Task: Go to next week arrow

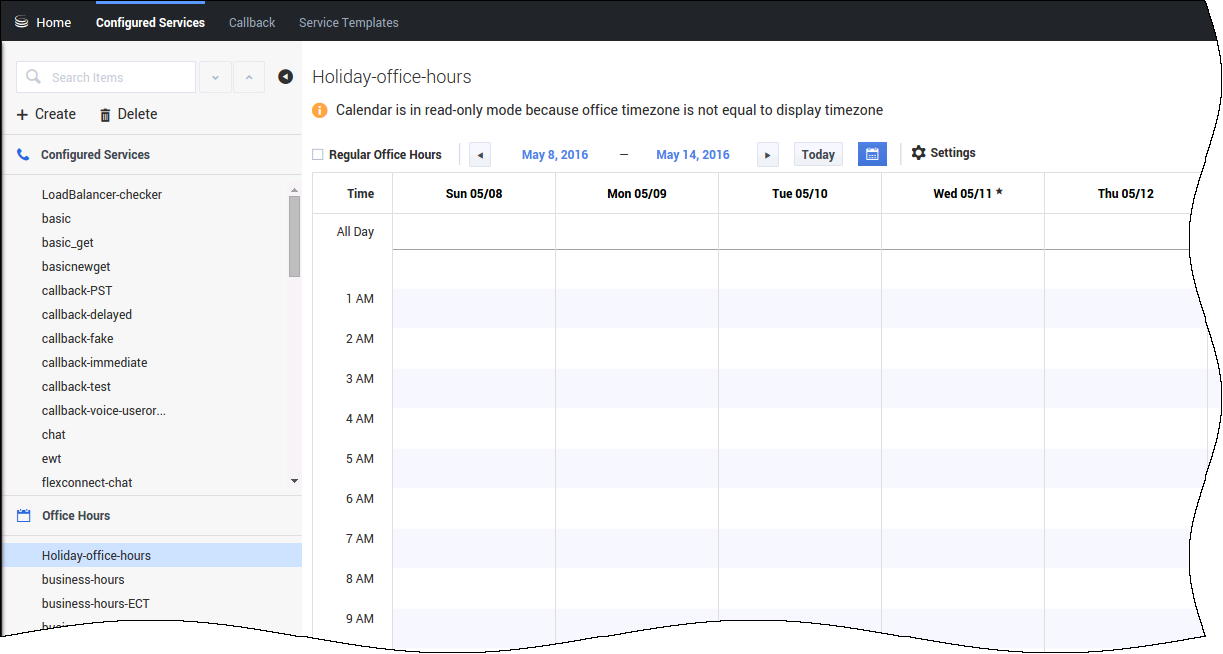Action: (767, 155)
